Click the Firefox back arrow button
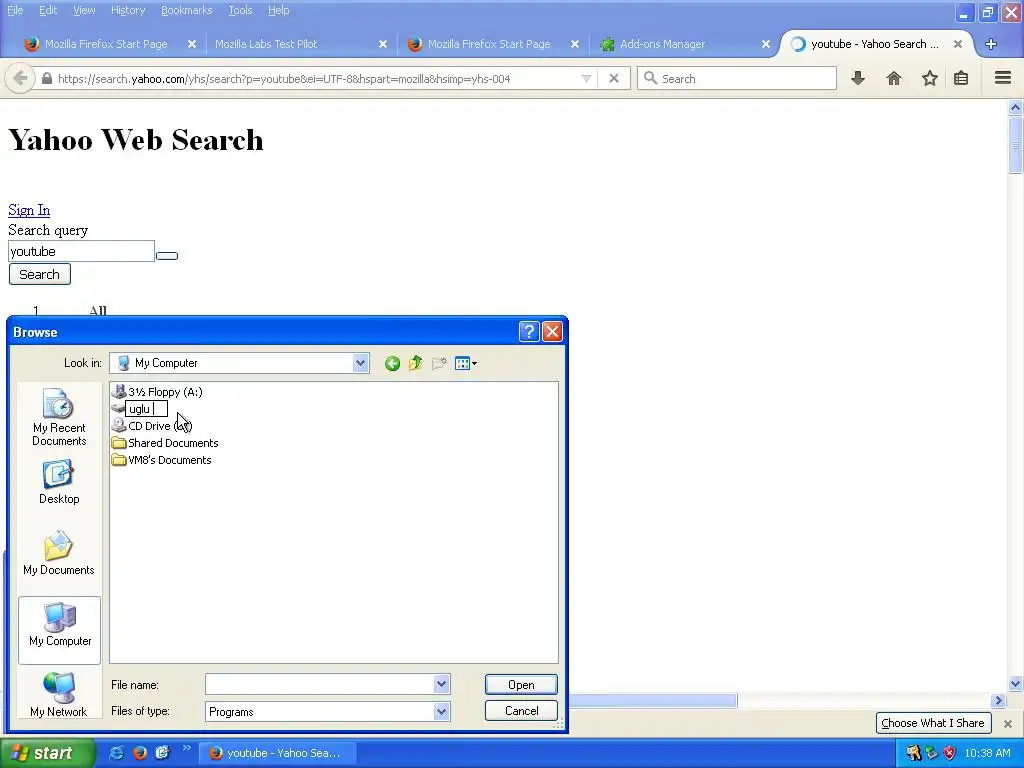 coord(20,78)
